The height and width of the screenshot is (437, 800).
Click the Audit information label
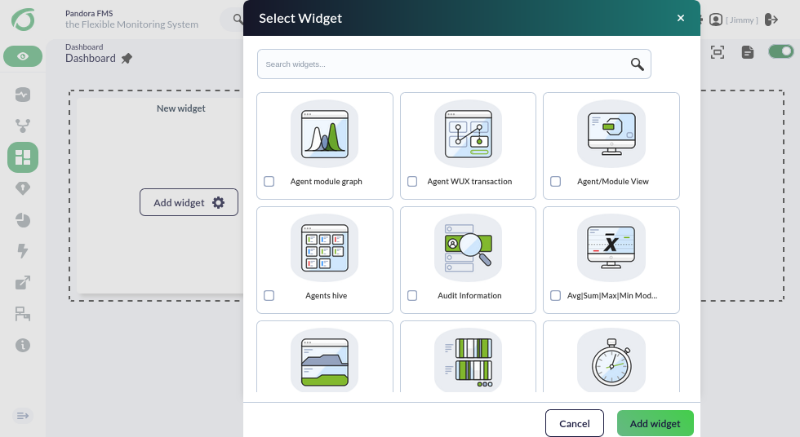coord(469,295)
